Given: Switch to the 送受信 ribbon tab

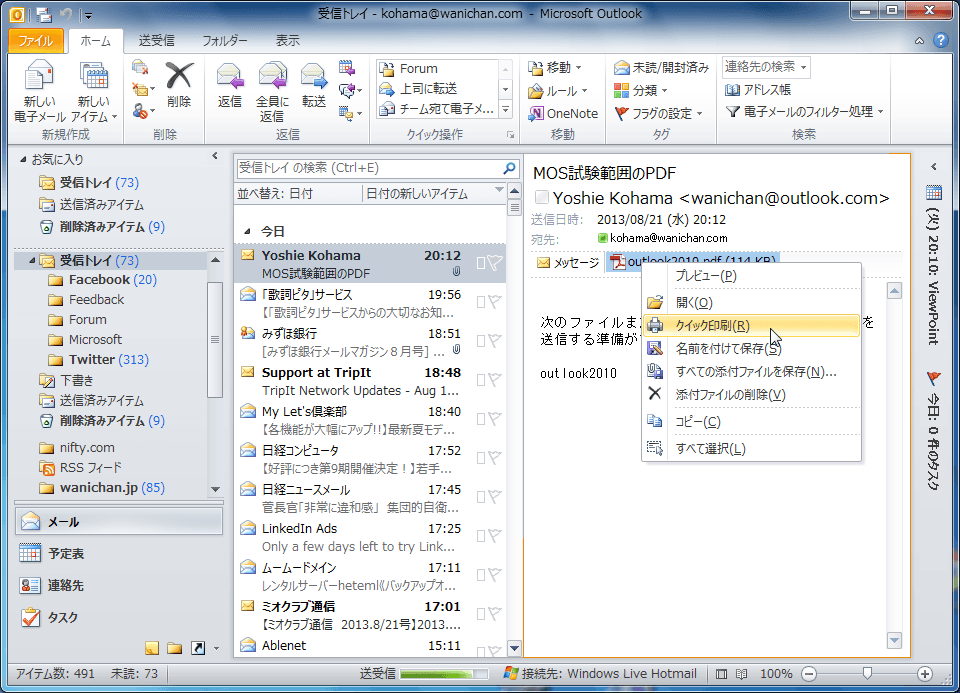Looking at the screenshot, I should 156,40.
